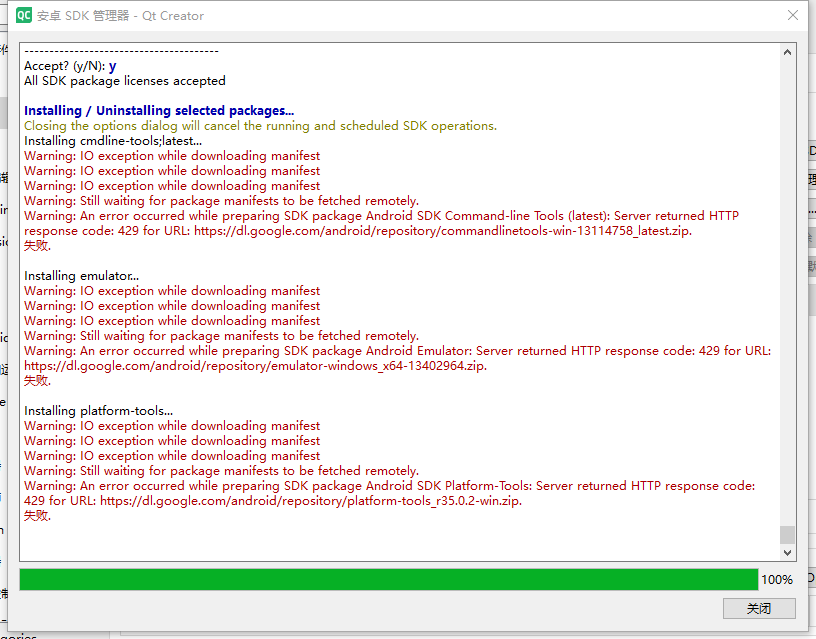Click 'Still waiting' warning under Installing platform-tools
The height and width of the screenshot is (639, 816).
[222, 470]
